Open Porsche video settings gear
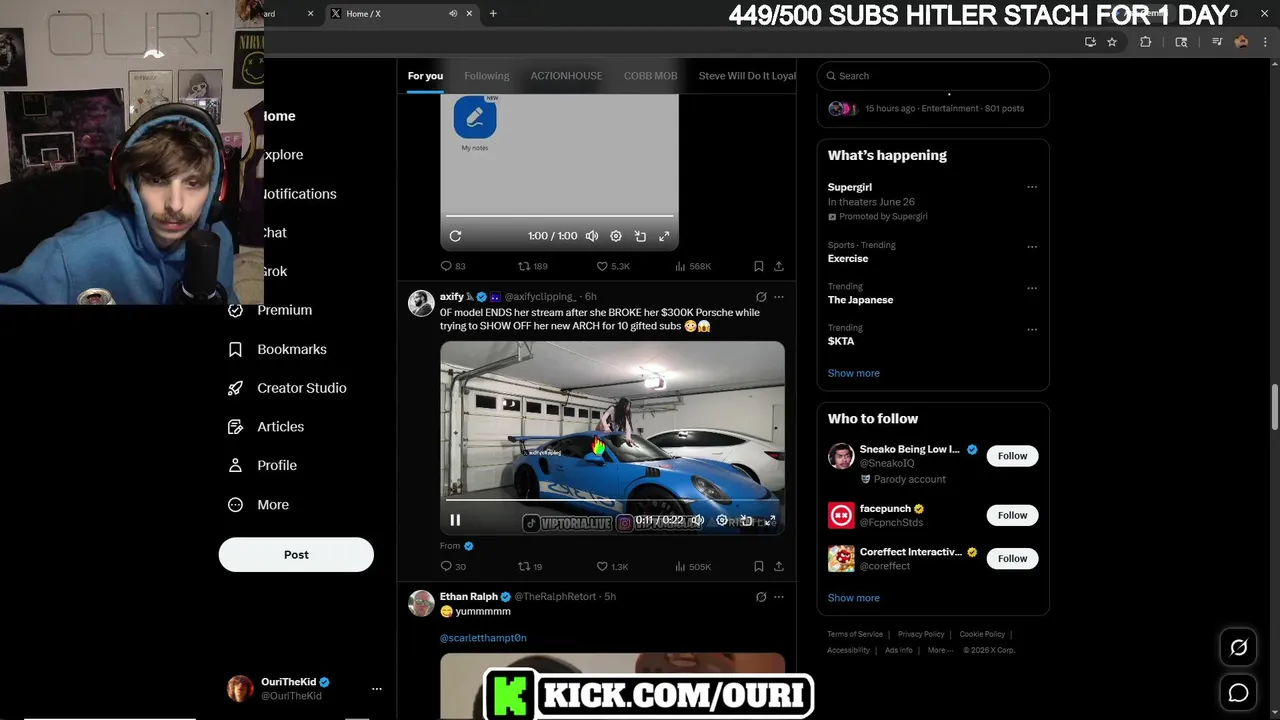The height and width of the screenshot is (720, 1280). pyautogui.click(x=722, y=520)
